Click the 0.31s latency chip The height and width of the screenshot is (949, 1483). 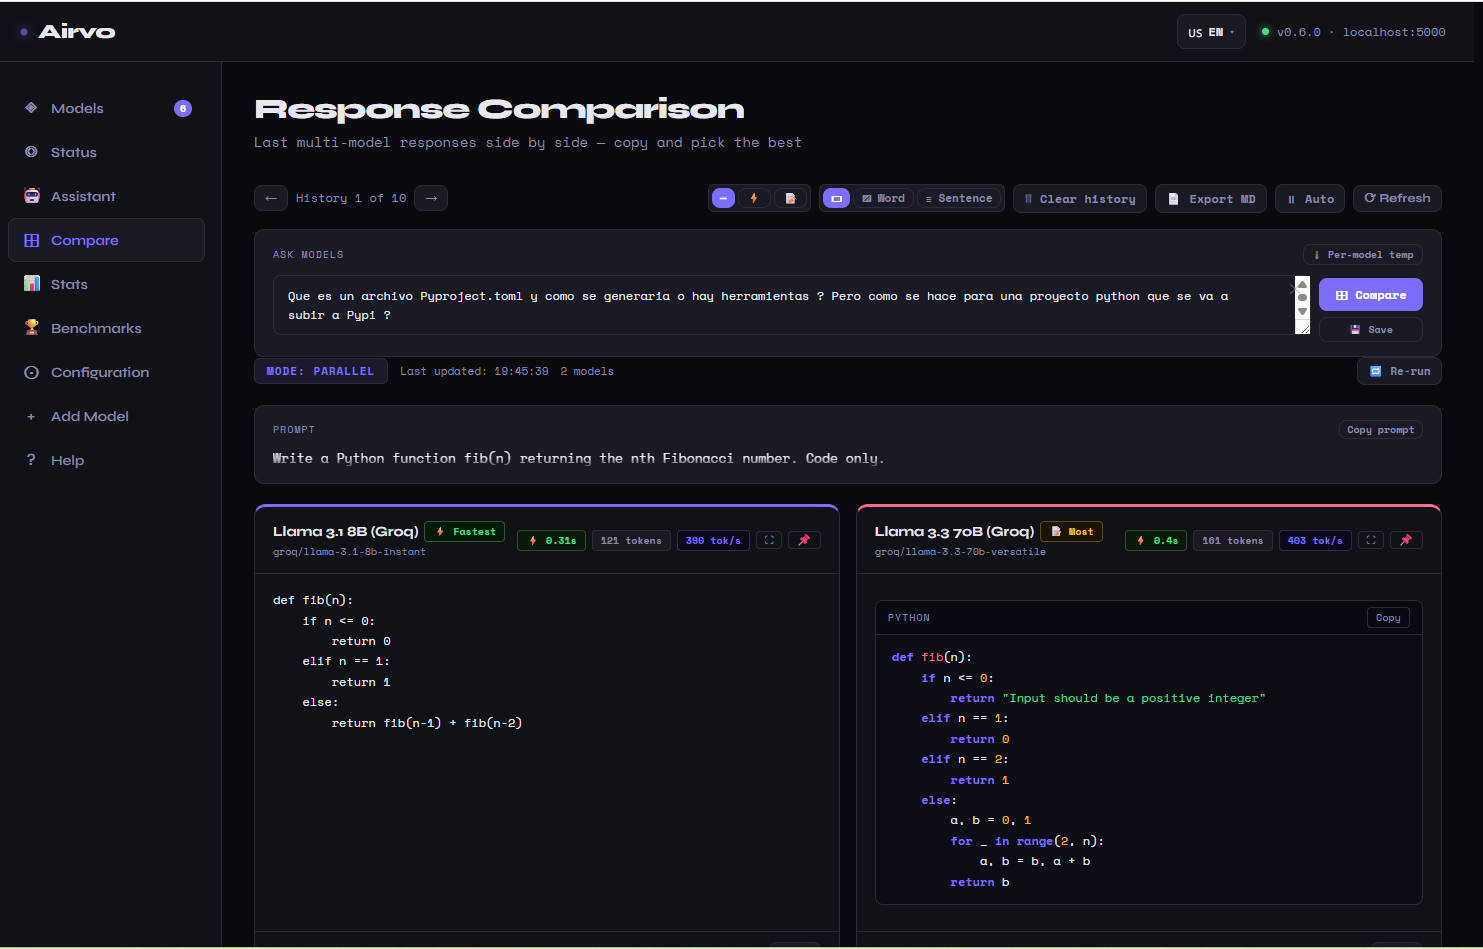coord(552,540)
